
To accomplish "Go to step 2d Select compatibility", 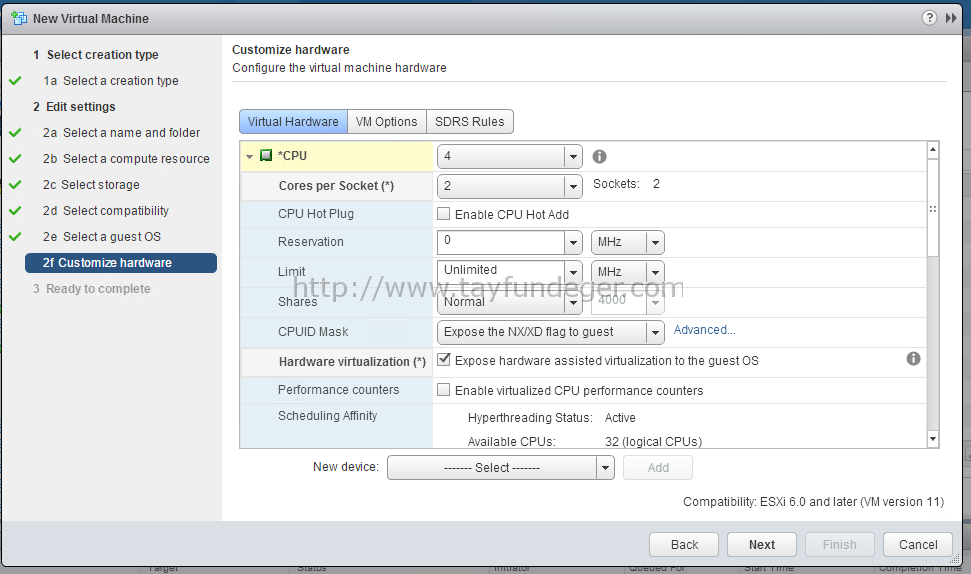I will point(106,211).
